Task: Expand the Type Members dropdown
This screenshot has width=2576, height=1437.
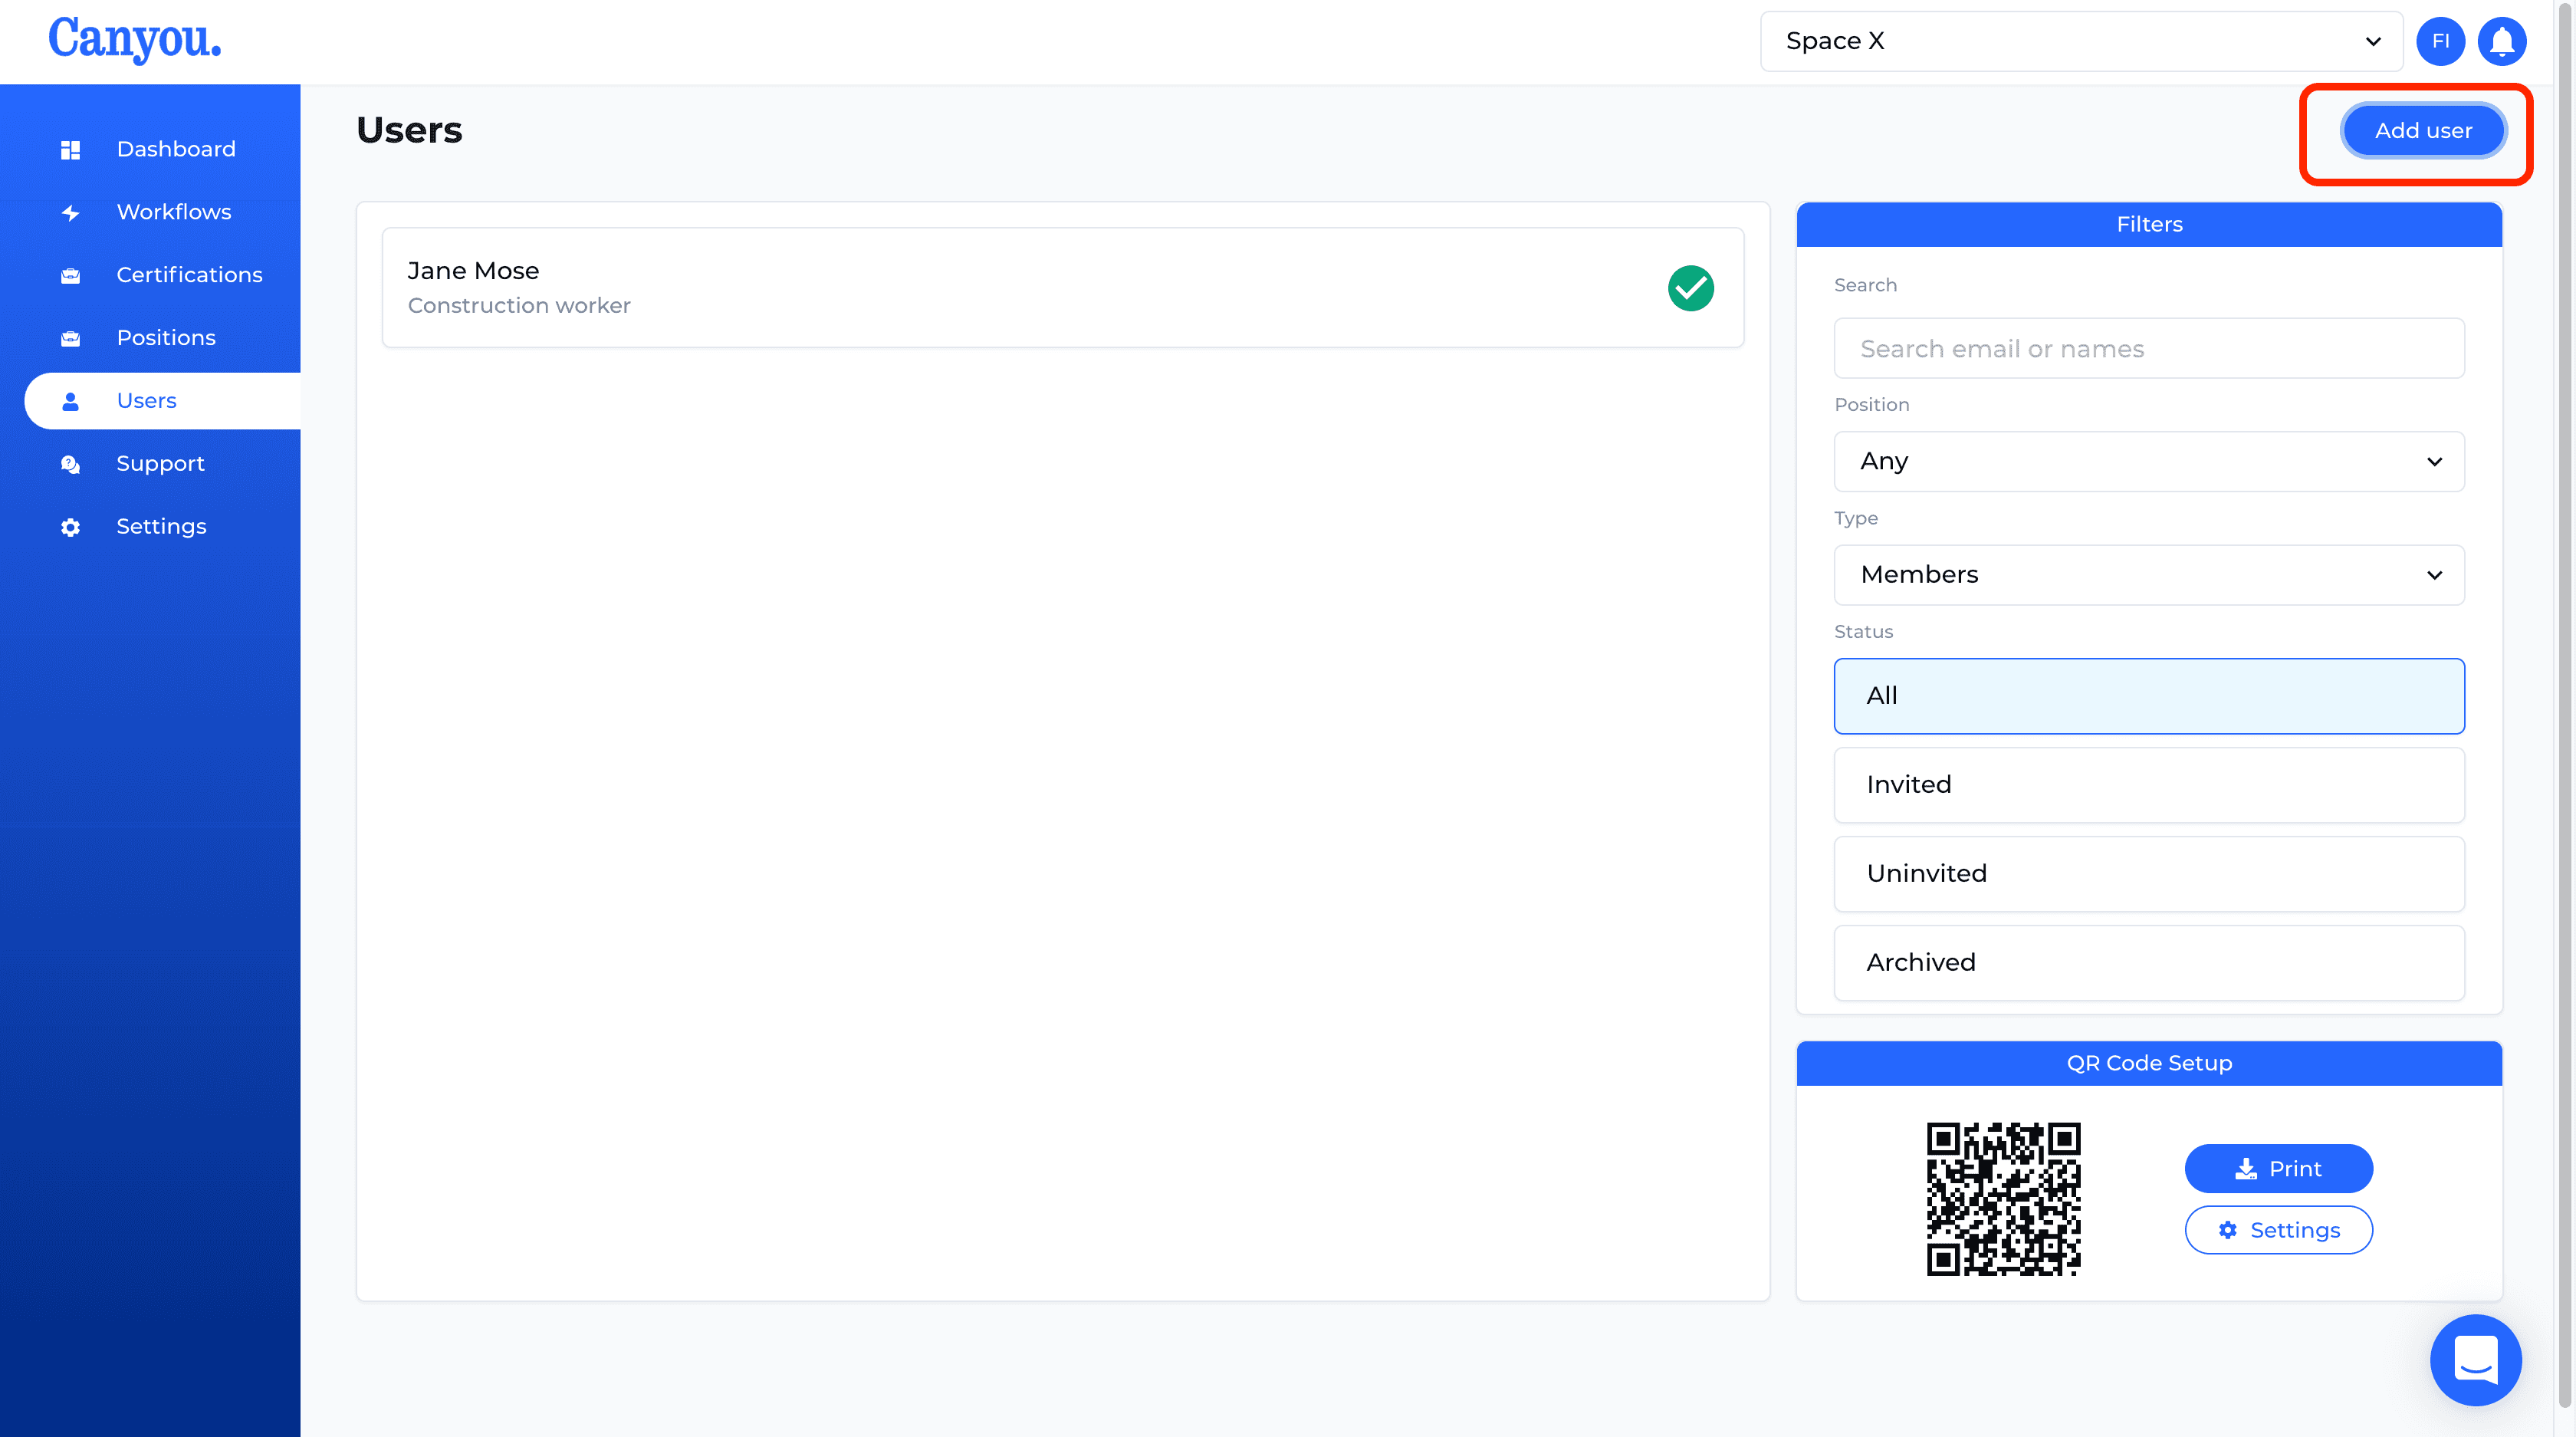Action: (2149, 575)
